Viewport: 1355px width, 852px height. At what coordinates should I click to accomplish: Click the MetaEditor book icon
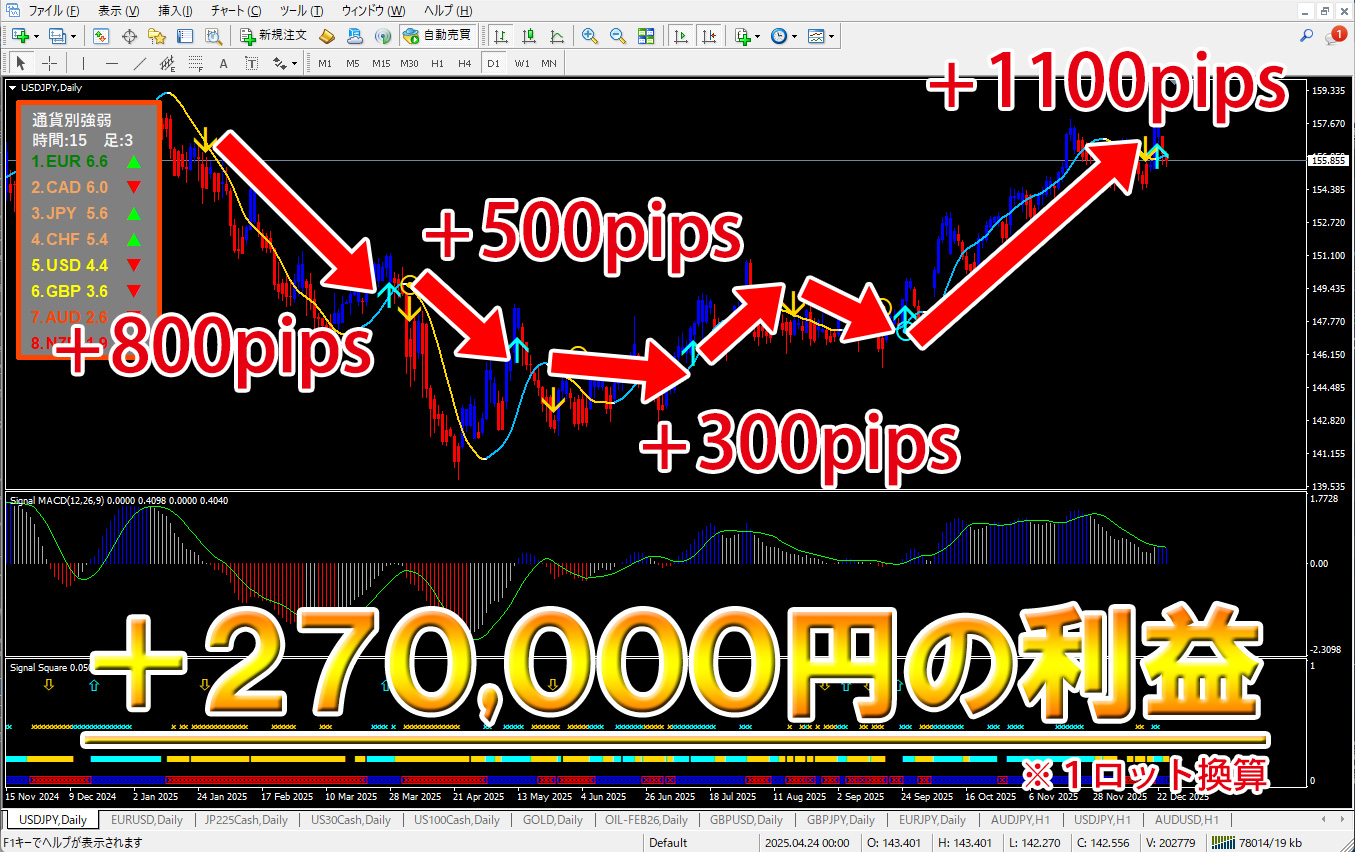327,36
